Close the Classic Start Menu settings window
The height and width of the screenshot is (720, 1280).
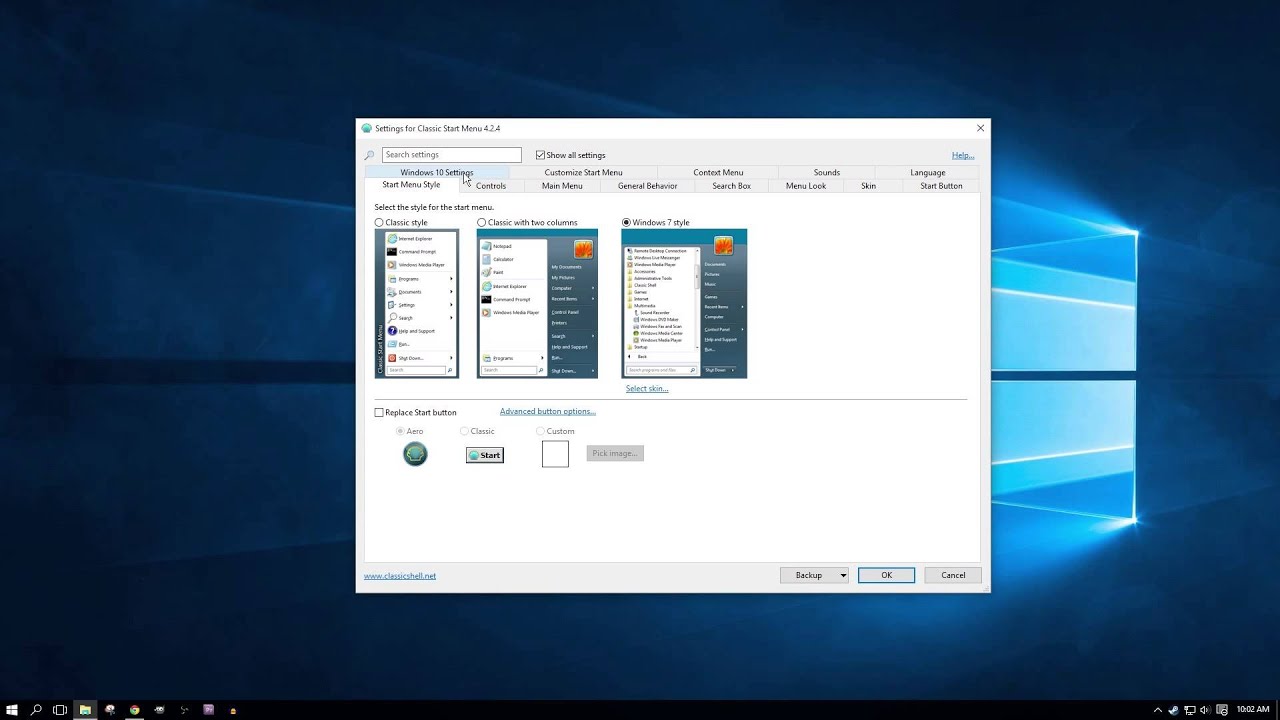click(x=980, y=128)
